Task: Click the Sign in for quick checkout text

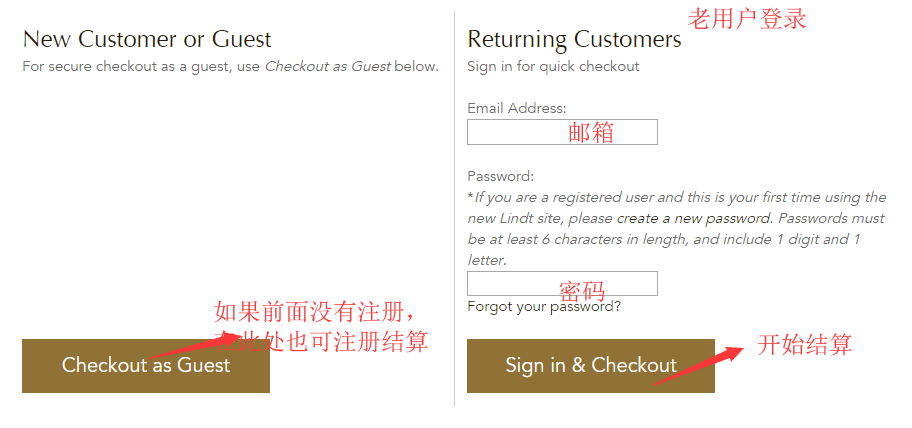Action: coord(553,66)
